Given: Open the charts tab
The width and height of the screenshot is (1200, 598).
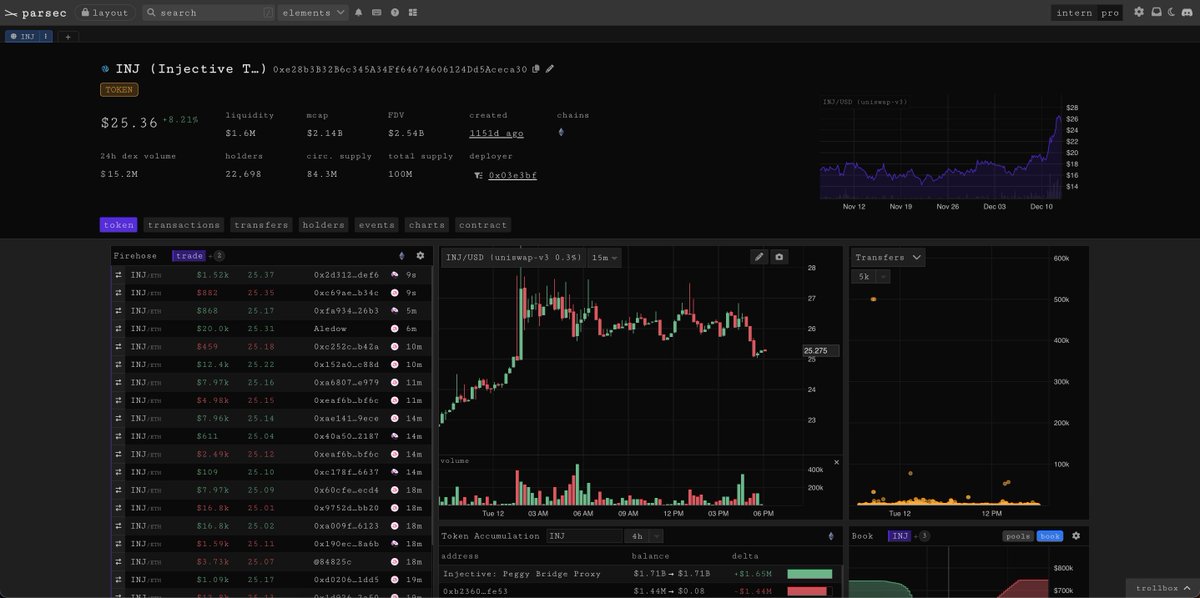Looking at the screenshot, I should [x=427, y=225].
